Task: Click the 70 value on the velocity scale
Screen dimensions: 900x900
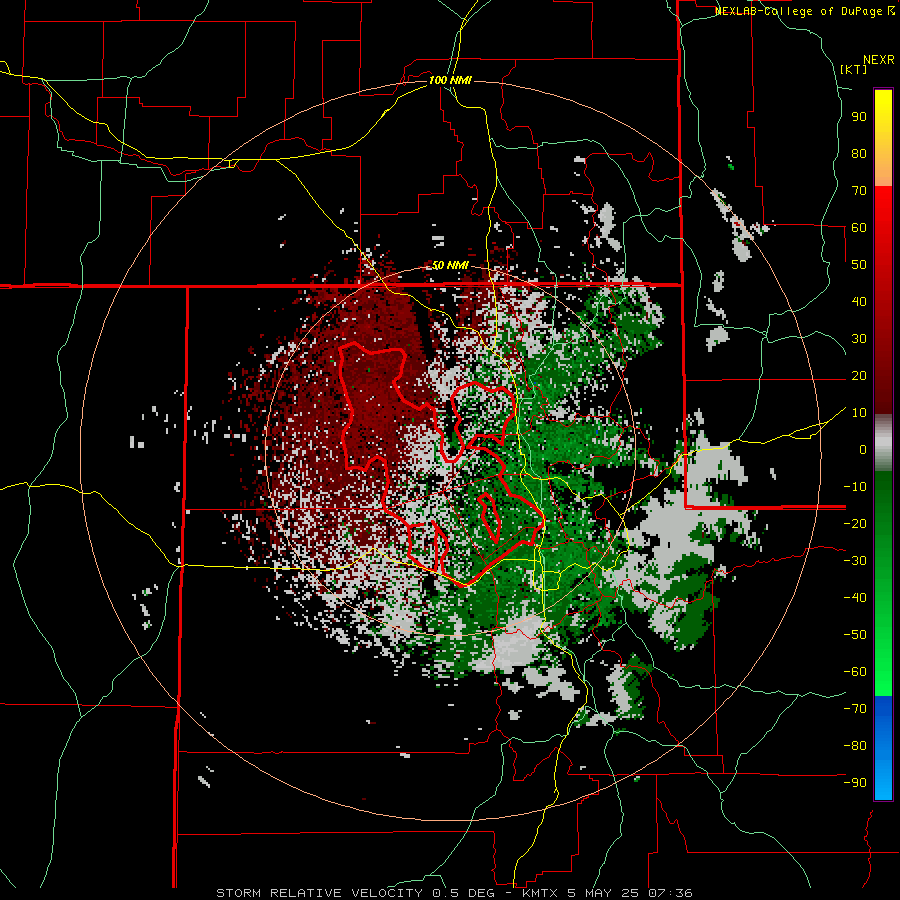Action: [x=859, y=191]
